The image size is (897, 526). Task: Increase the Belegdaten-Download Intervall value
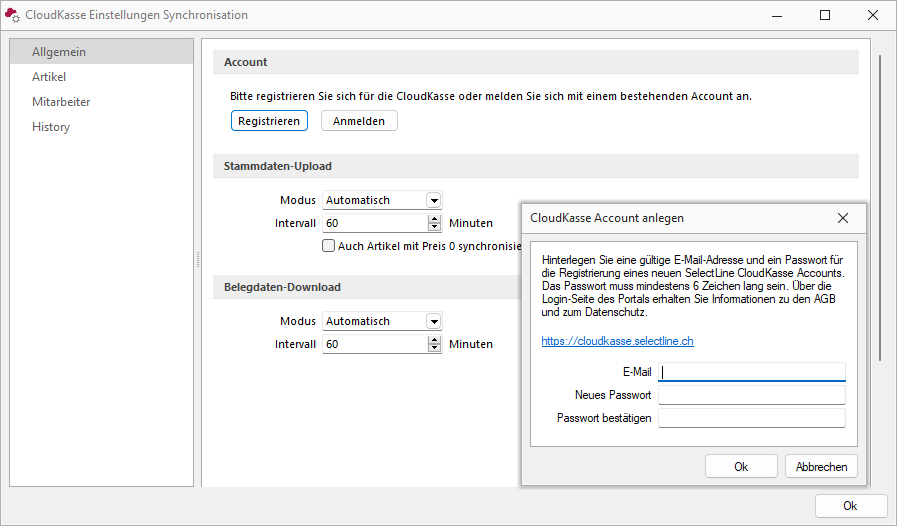(x=435, y=340)
